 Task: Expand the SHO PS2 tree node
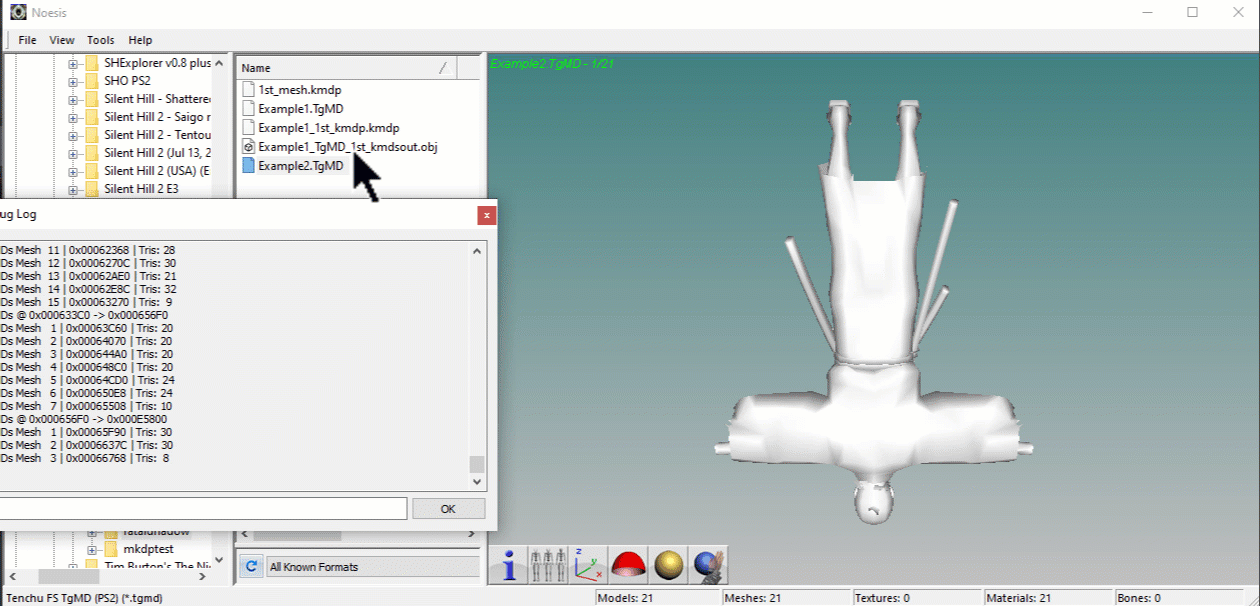click(x=73, y=81)
